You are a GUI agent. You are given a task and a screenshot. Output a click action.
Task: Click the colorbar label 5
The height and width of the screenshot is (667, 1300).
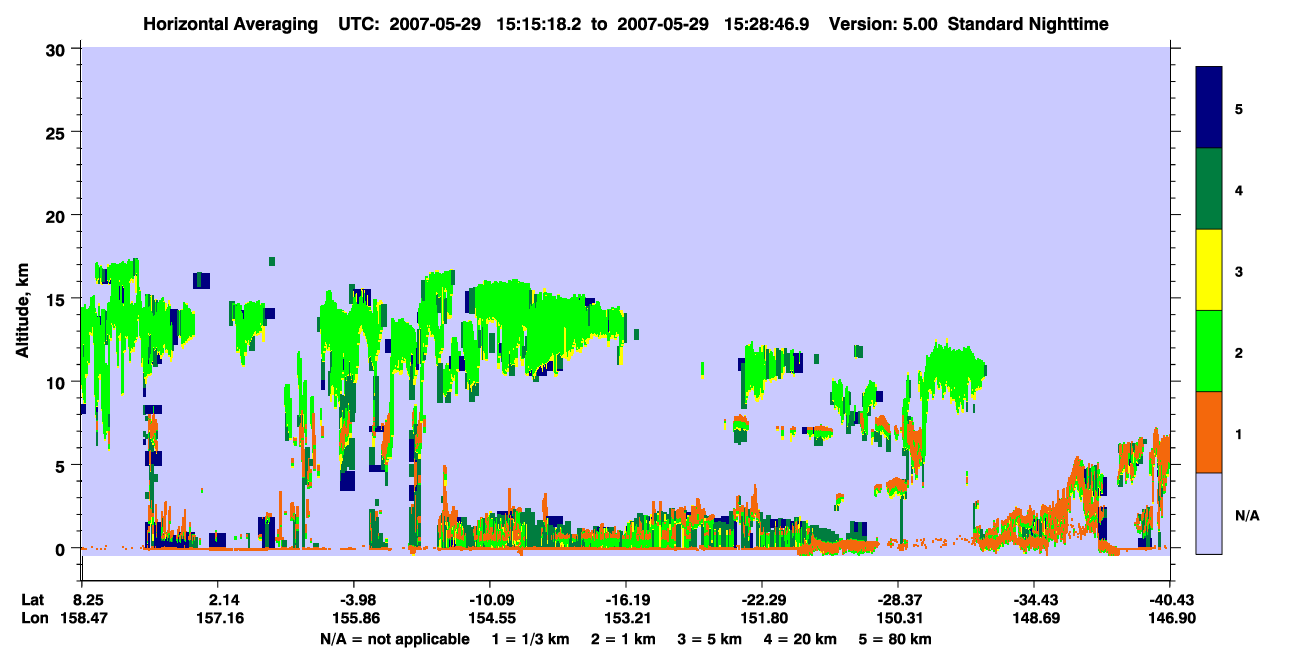pos(1238,108)
